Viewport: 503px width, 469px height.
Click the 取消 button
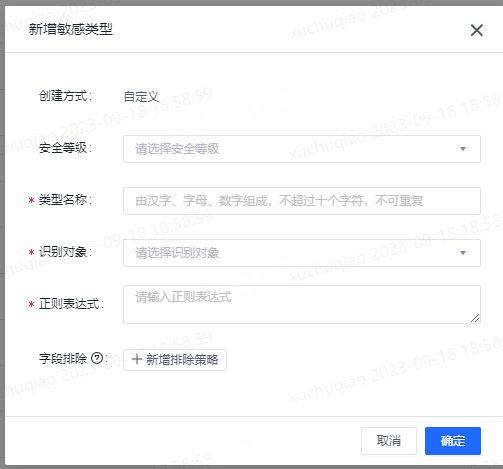coord(389,441)
